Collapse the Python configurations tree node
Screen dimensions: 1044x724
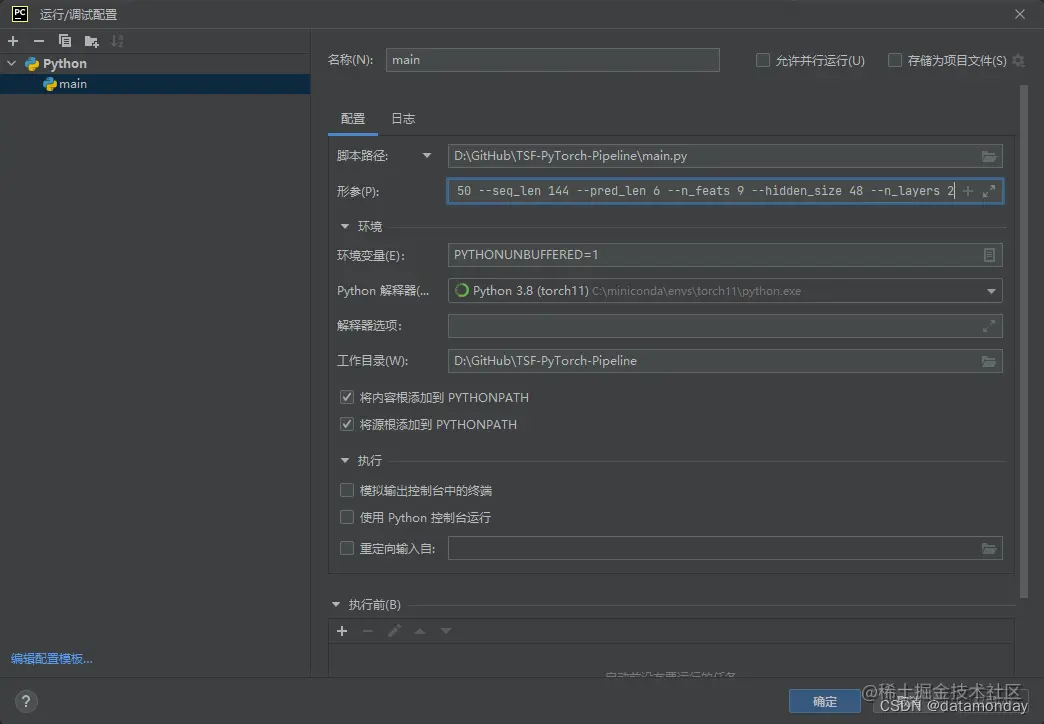click(x=11, y=63)
